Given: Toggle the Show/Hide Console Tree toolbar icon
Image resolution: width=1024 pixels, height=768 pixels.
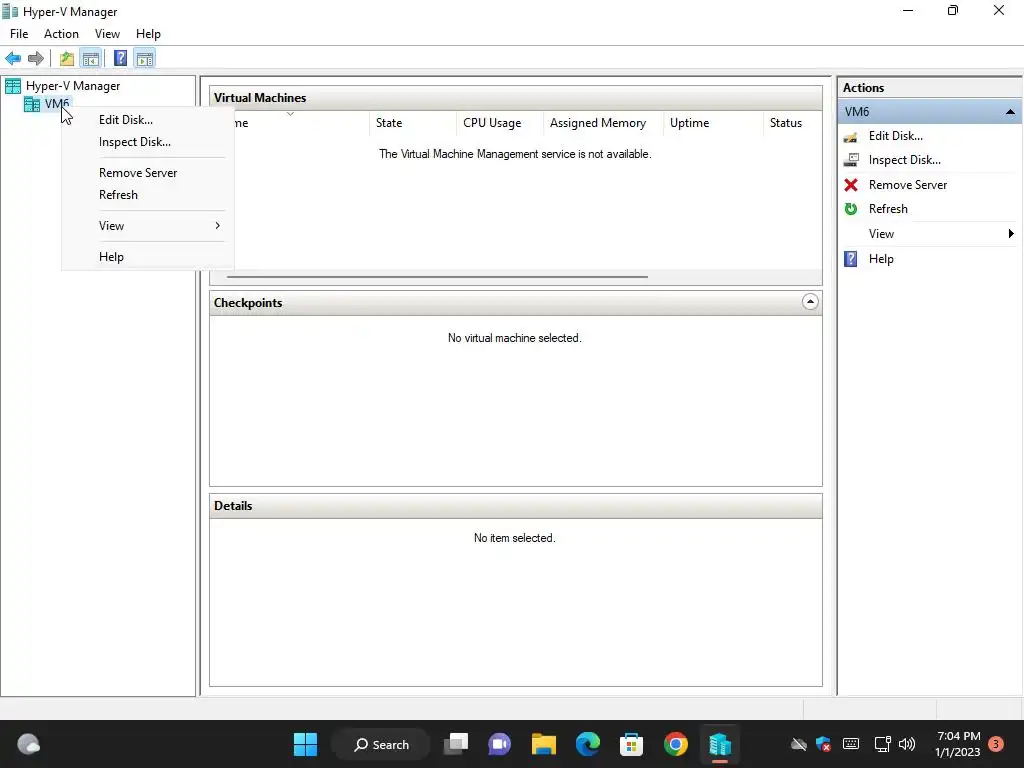Looking at the screenshot, I should [x=91, y=59].
